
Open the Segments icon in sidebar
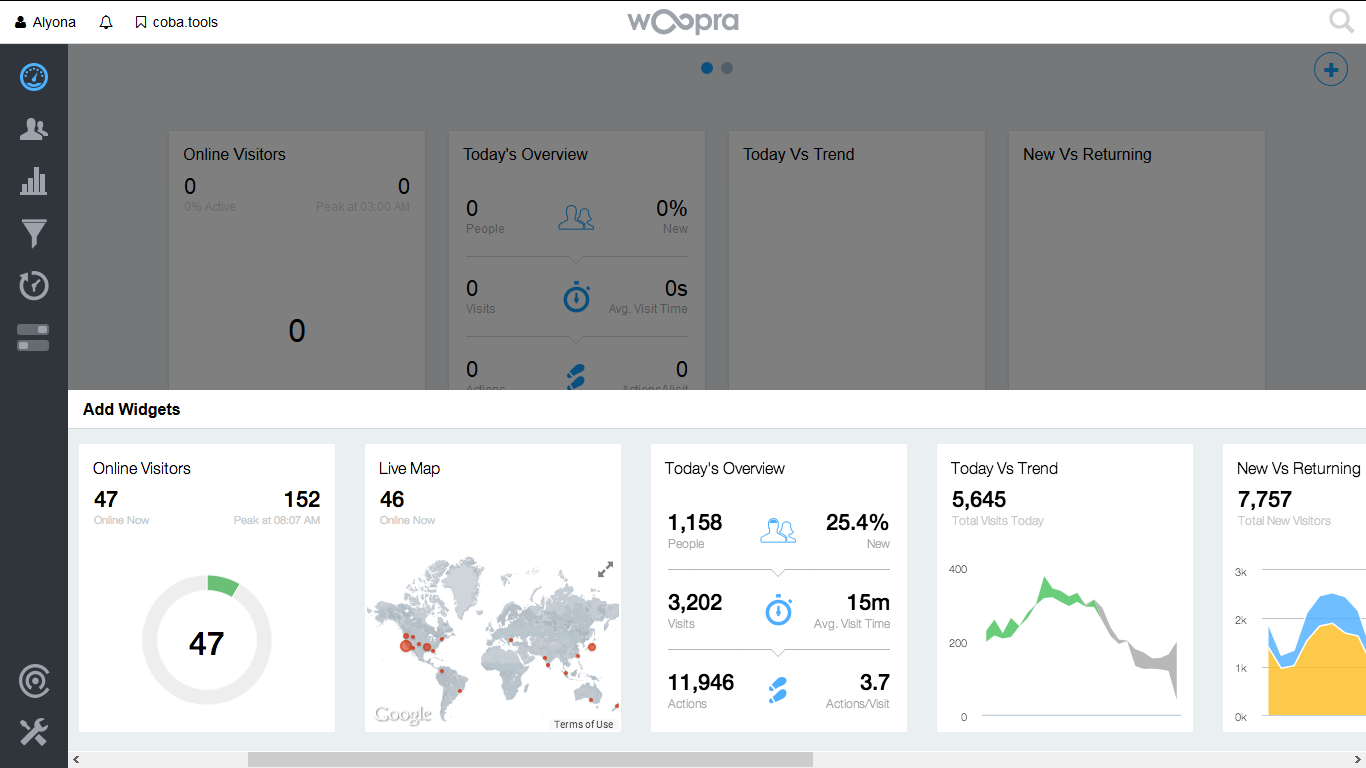point(34,337)
